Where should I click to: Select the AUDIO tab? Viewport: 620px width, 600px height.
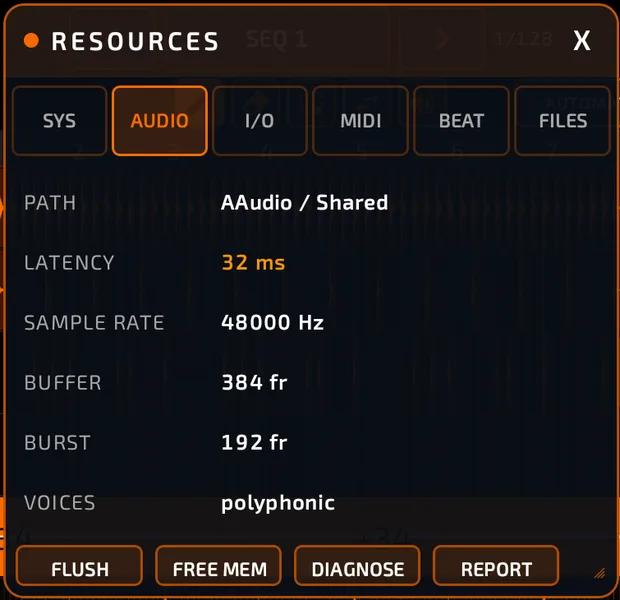pyautogui.click(x=160, y=121)
